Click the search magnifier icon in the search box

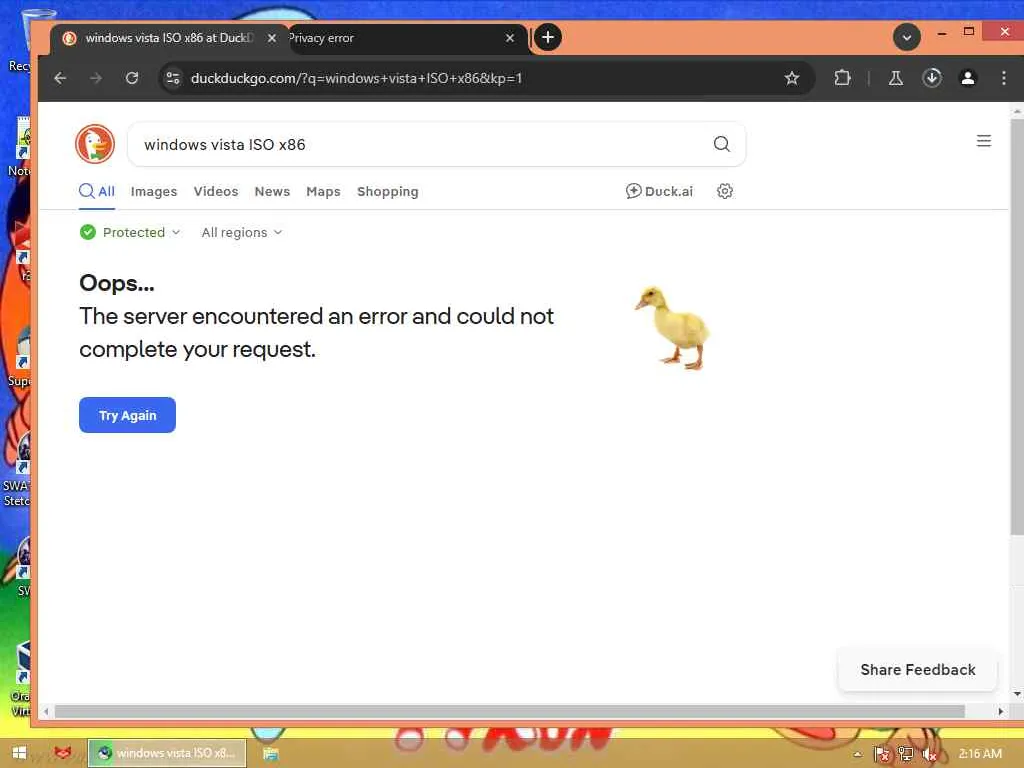pyautogui.click(x=721, y=144)
